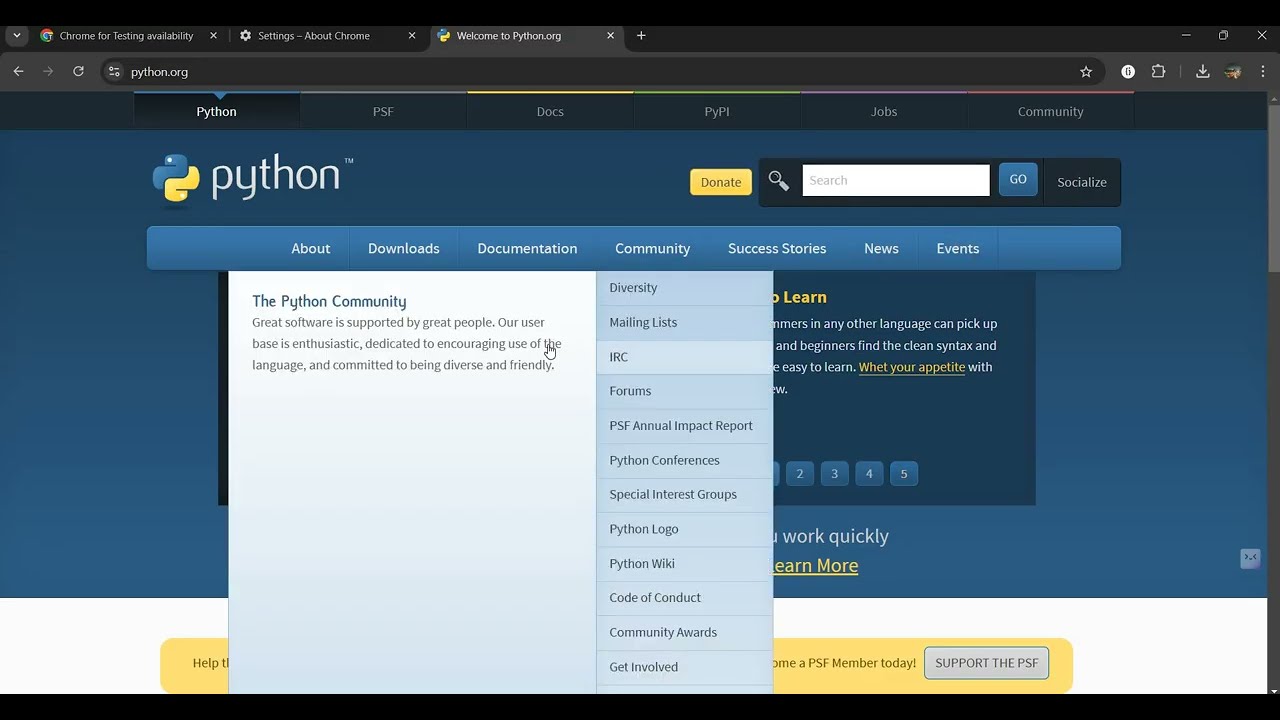Click the SUPPORT THE PSF button
Screen dimensions: 1280x720
[986, 663]
